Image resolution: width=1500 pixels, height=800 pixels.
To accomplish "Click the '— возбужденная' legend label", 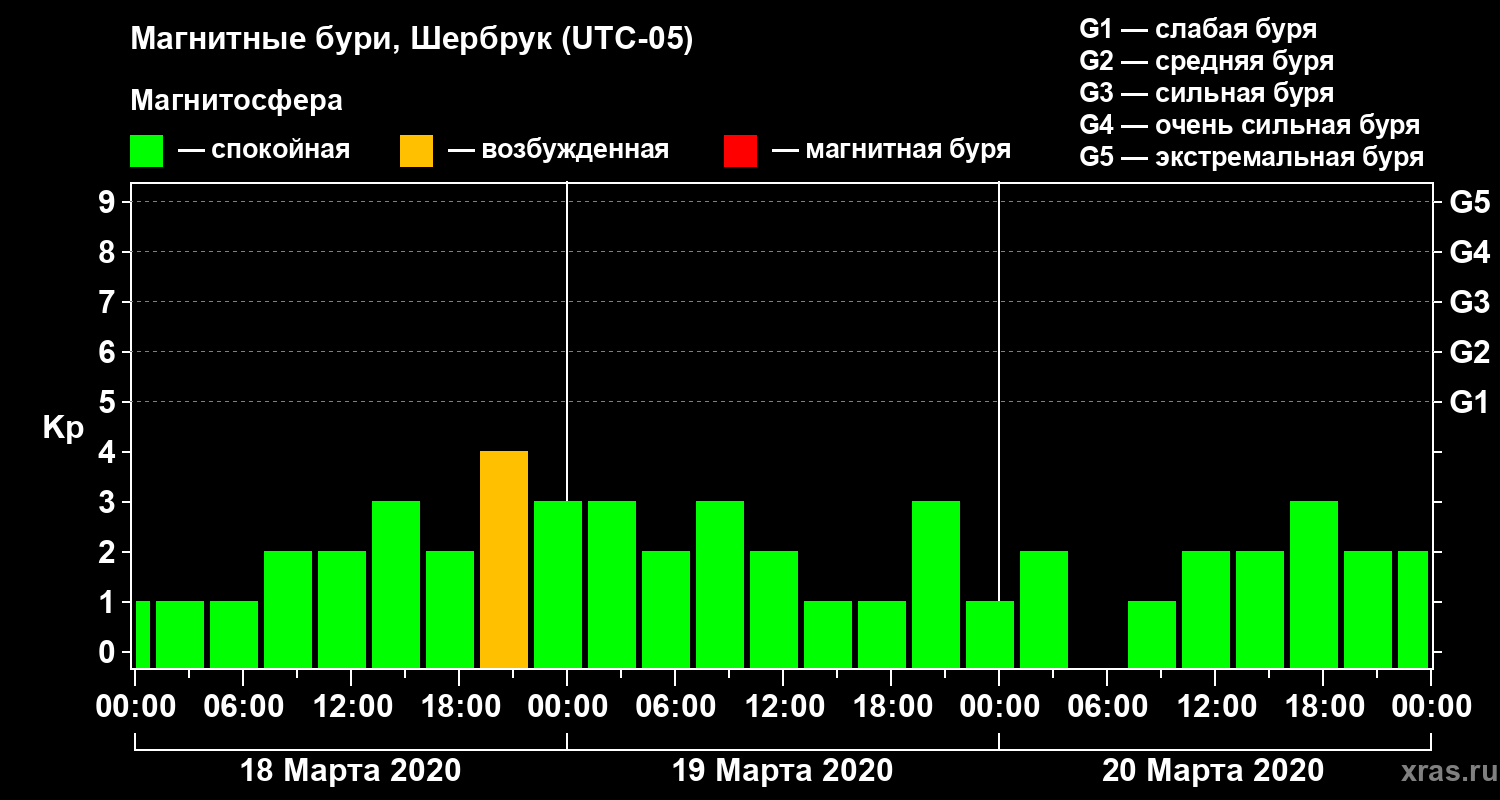I will (x=558, y=151).
